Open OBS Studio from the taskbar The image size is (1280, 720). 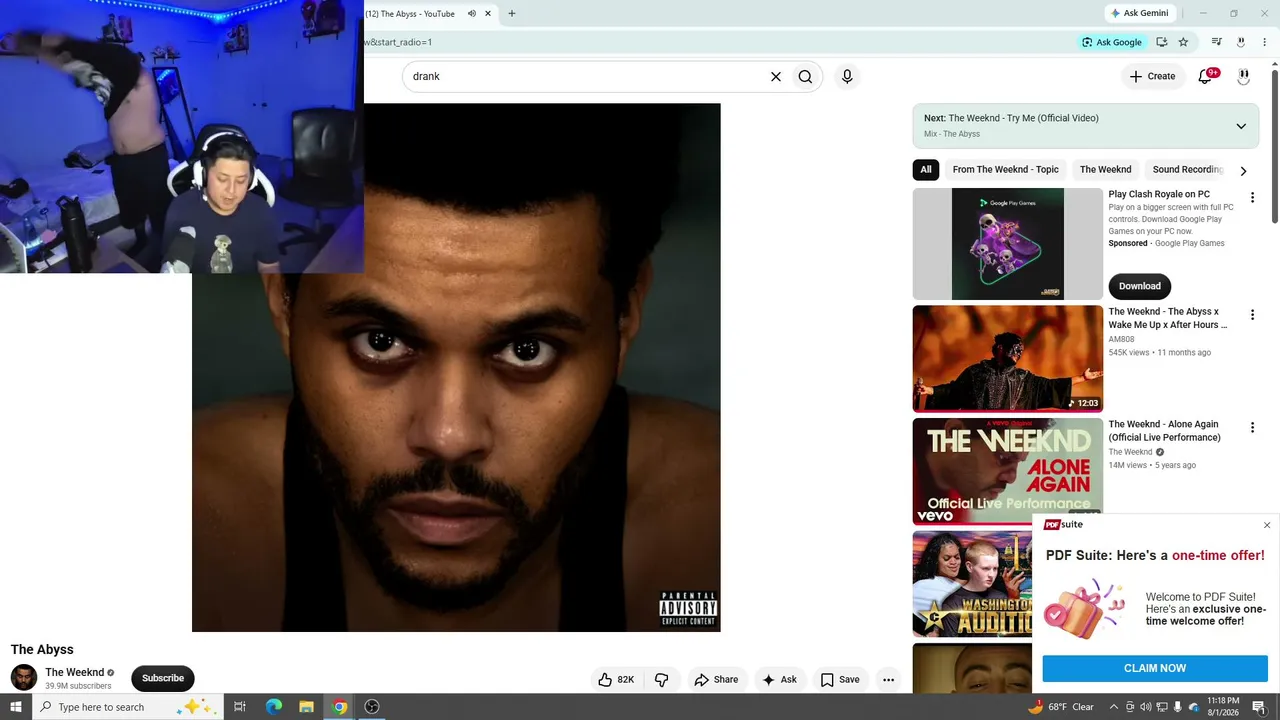(x=372, y=707)
